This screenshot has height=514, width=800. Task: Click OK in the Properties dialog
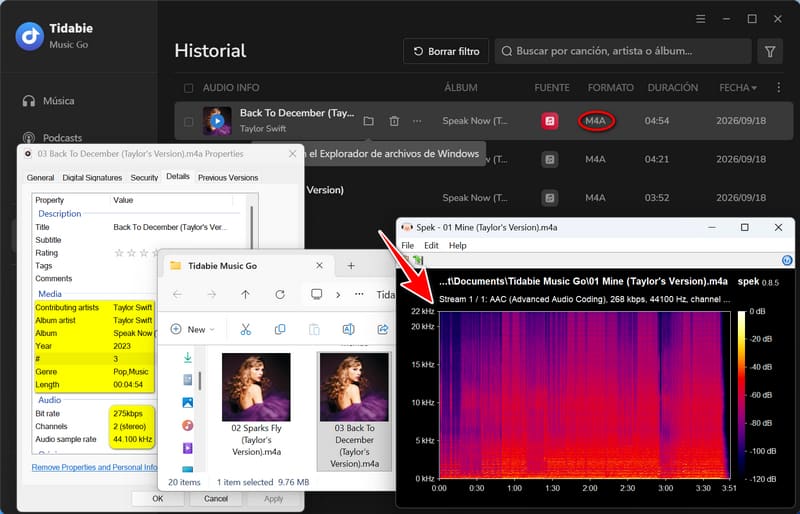(158, 498)
